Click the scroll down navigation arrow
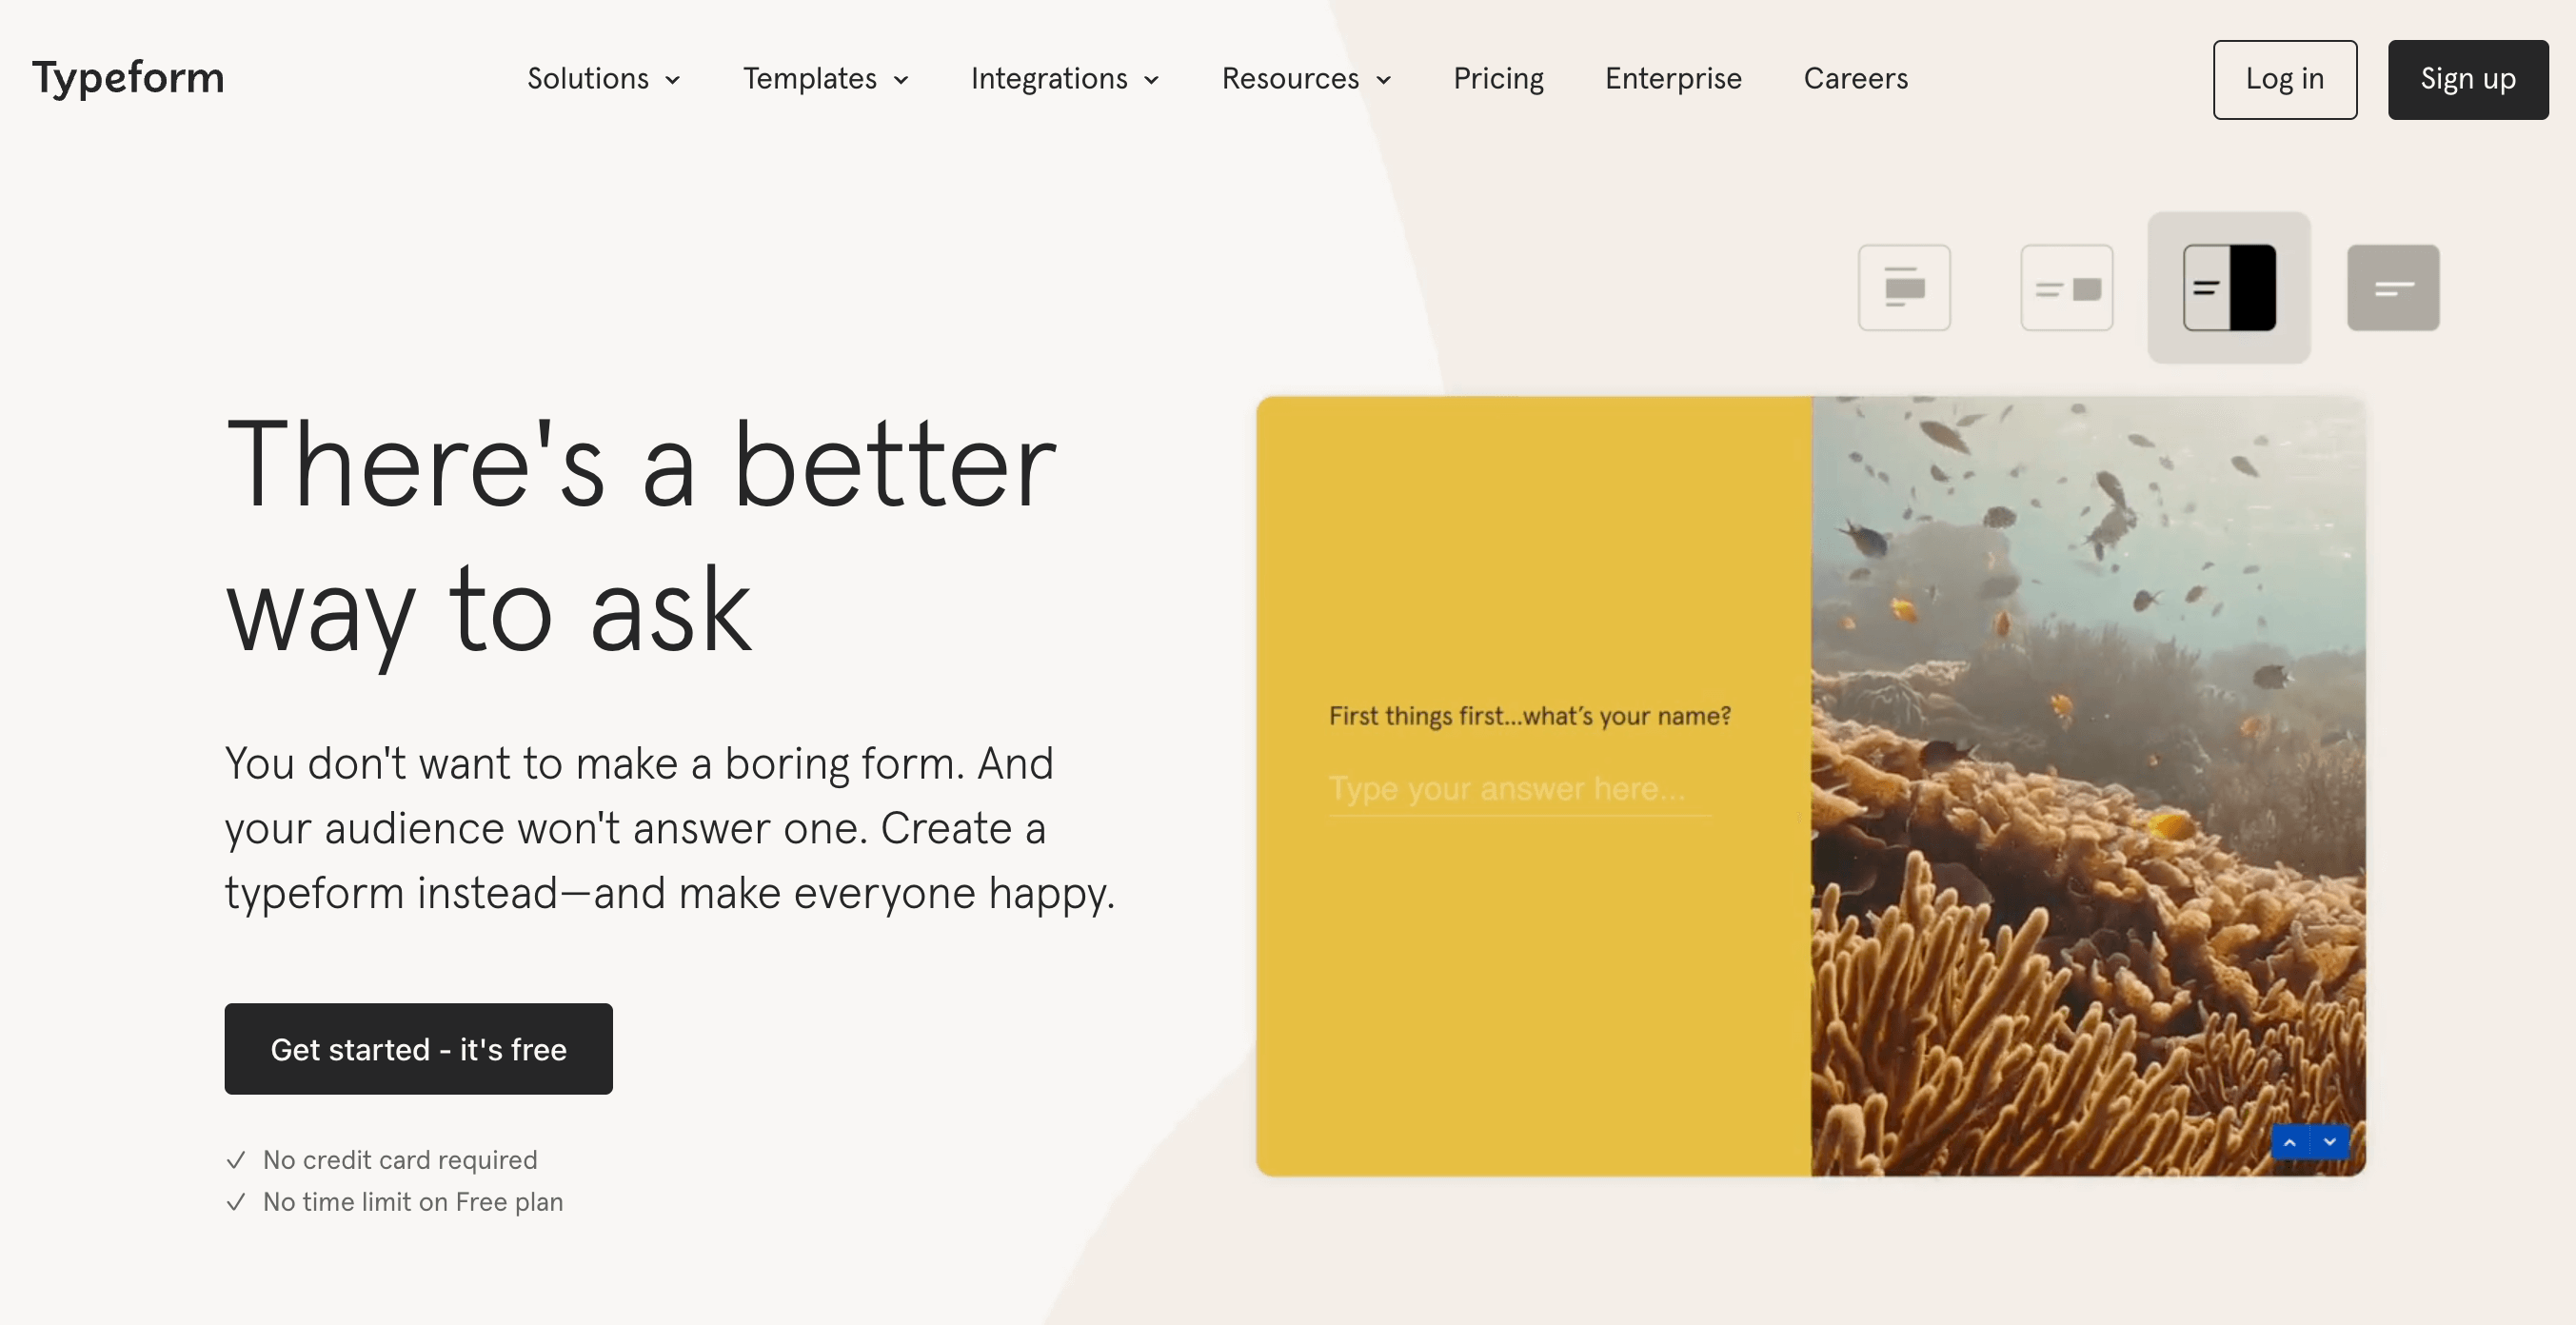The width and height of the screenshot is (2576, 1325). pyautogui.click(x=2329, y=1142)
